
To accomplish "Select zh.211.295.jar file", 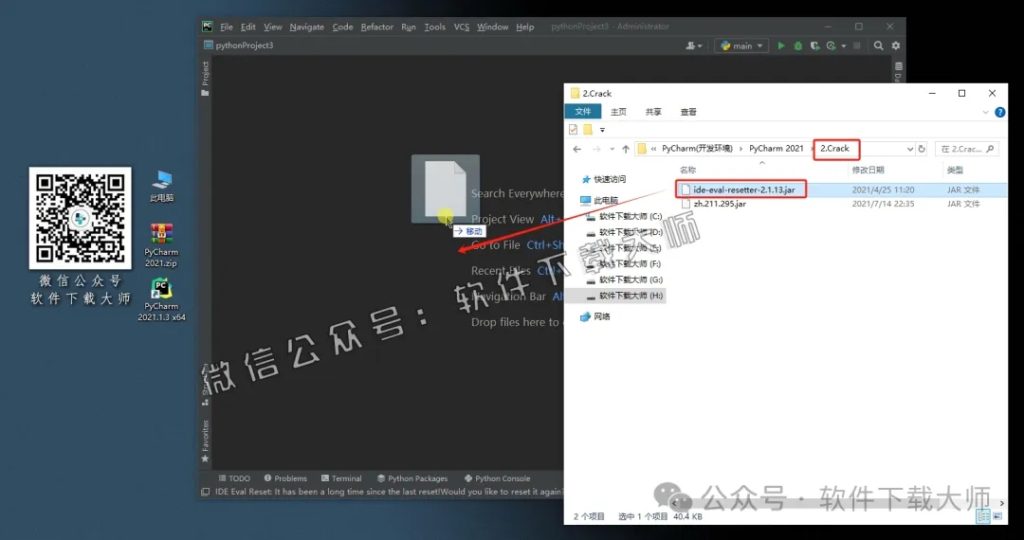I will [x=720, y=204].
